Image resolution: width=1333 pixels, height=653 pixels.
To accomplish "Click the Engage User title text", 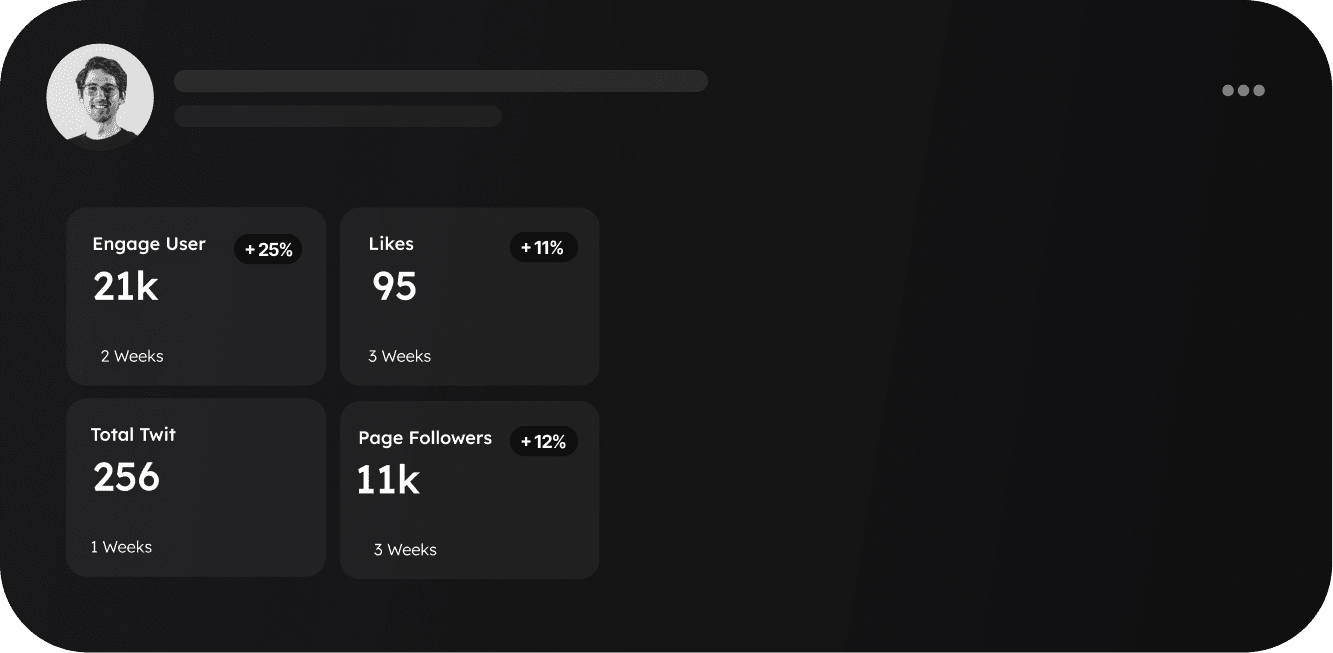I will (149, 244).
